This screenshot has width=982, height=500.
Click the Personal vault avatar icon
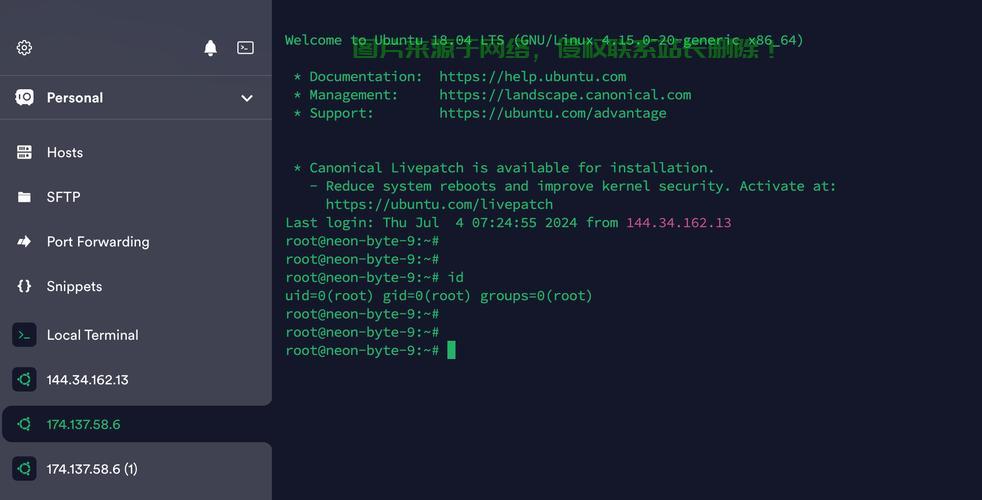[24, 97]
